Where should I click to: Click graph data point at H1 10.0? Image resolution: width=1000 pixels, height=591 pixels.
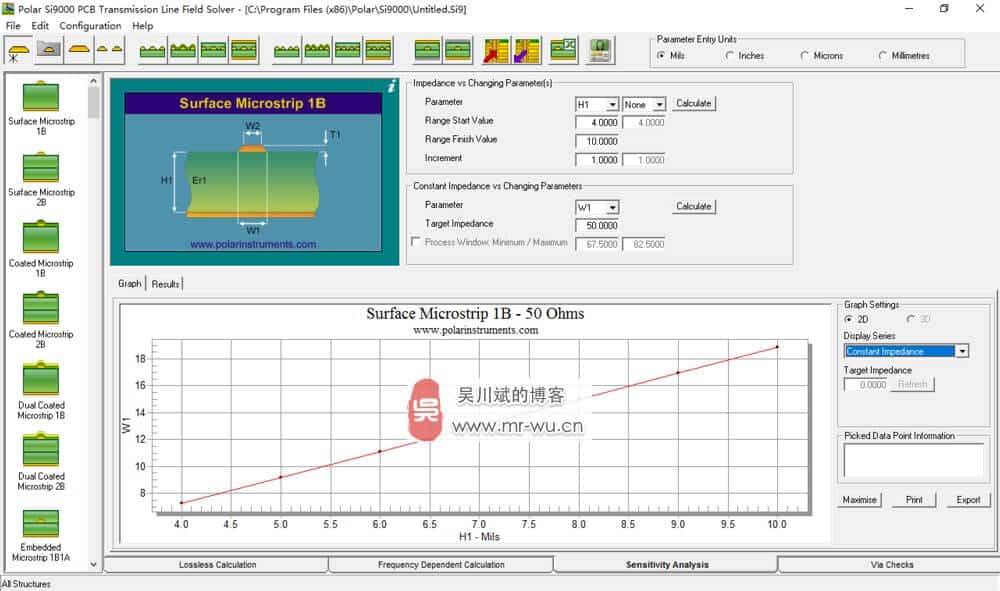coord(777,347)
